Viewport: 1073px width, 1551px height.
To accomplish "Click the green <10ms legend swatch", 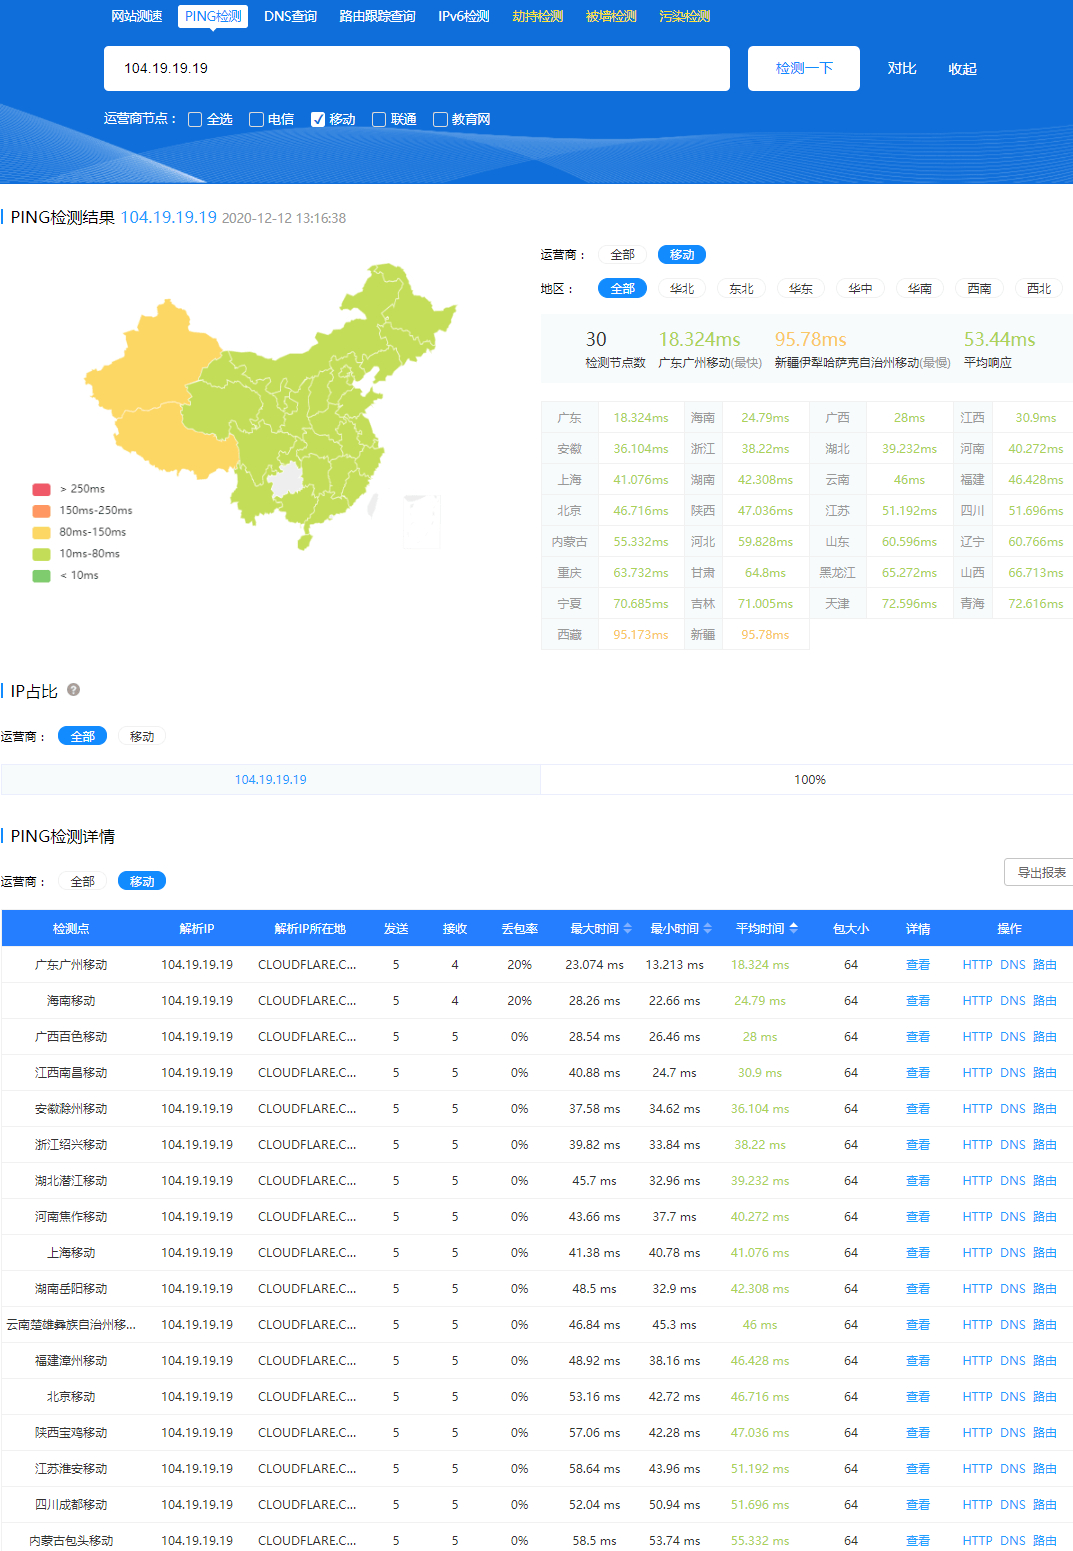I will (41, 576).
